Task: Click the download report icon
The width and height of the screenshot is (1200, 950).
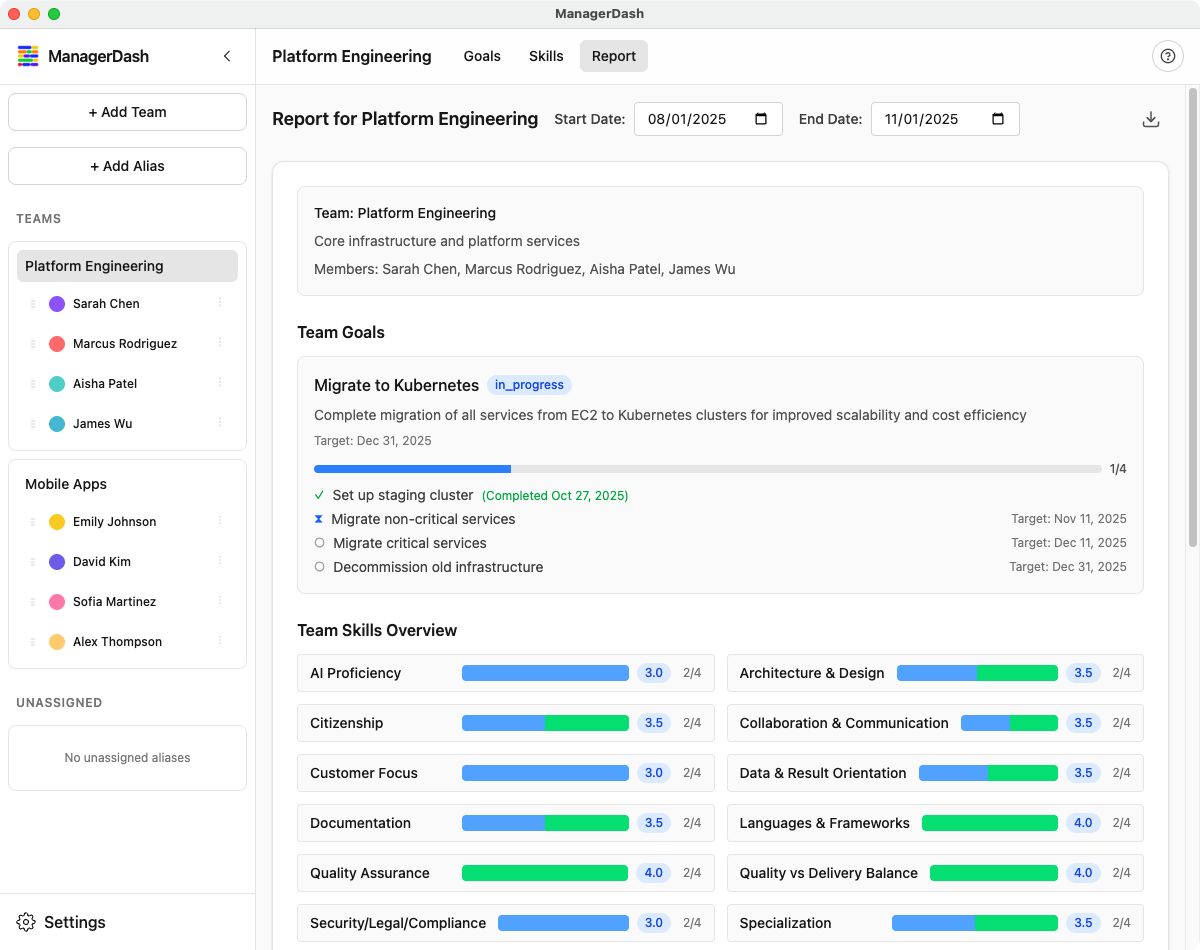Action: click(1151, 120)
